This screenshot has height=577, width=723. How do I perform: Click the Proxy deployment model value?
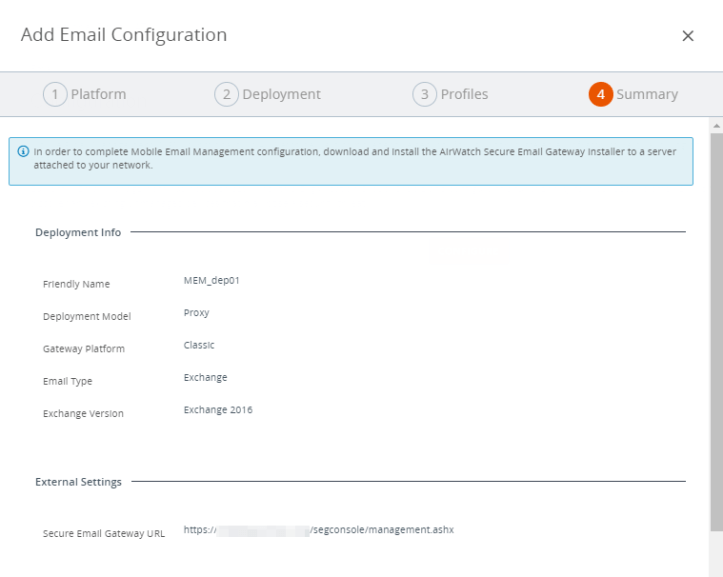pyautogui.click(x=196, y=313)
